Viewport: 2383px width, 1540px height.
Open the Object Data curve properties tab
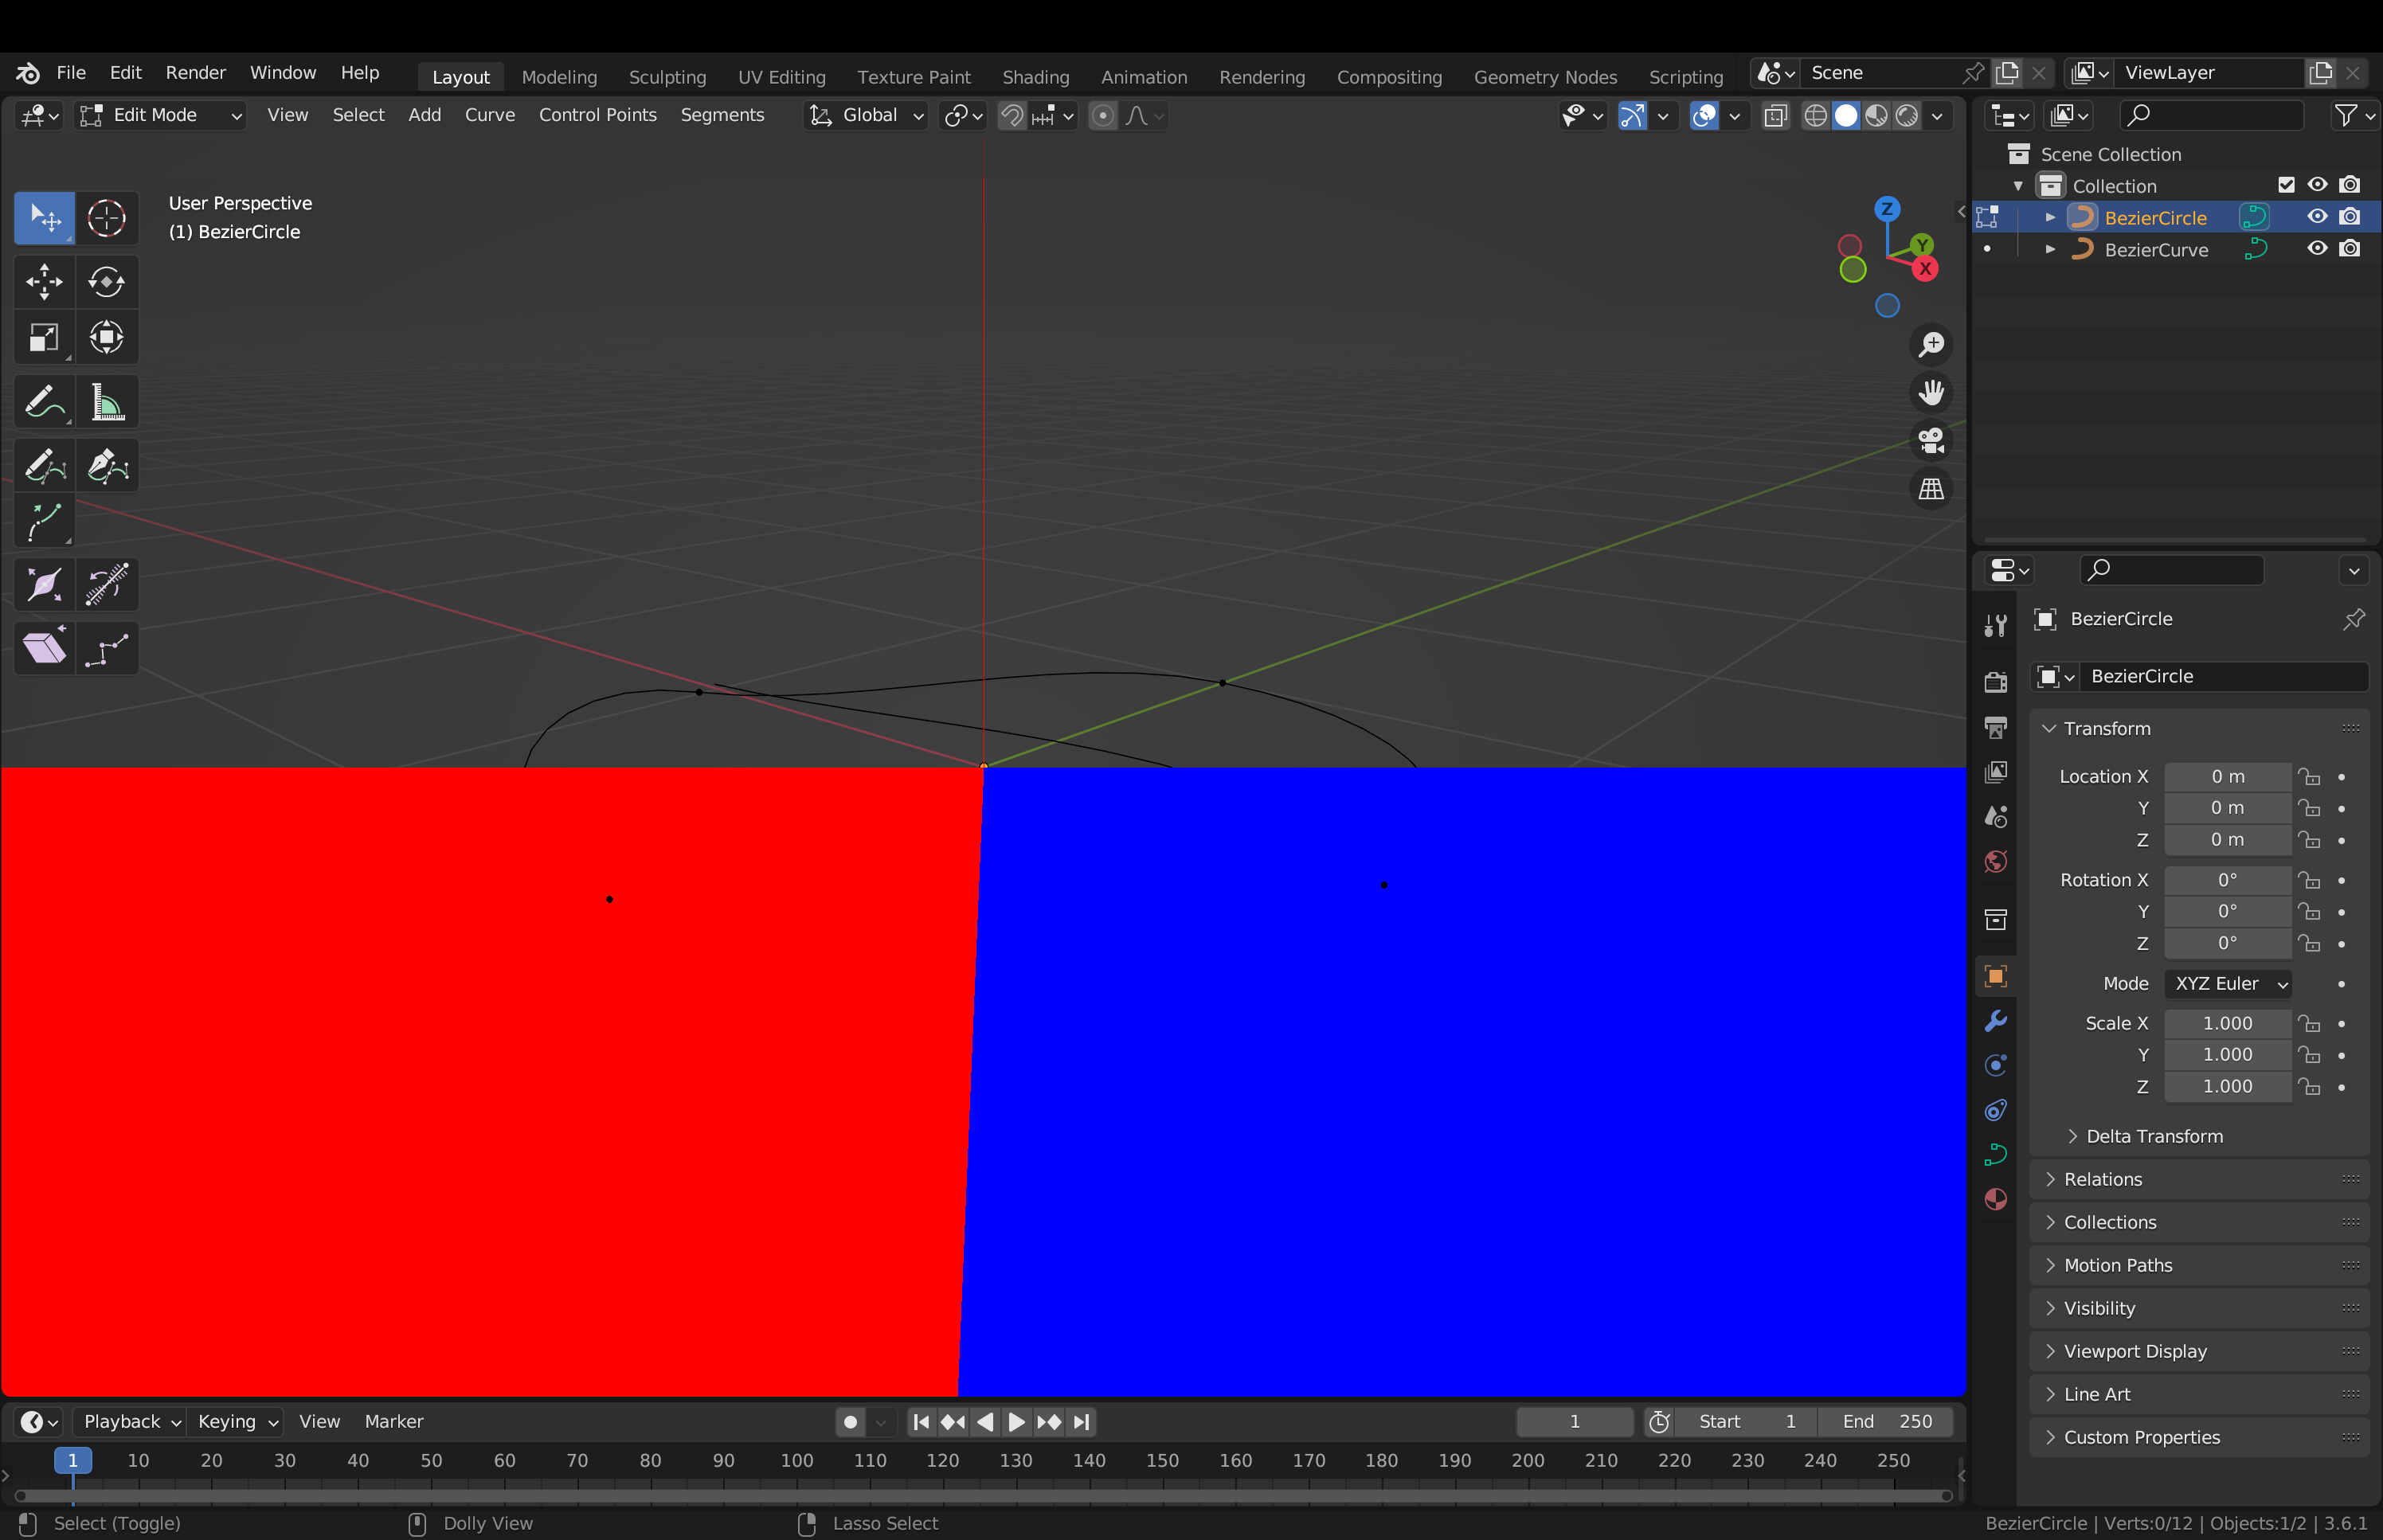tap(1995, 1155)
